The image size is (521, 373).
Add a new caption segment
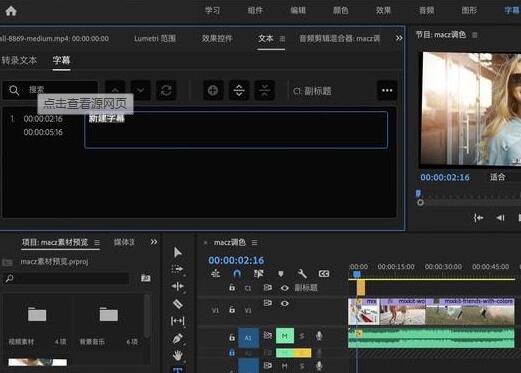click(x=213, y=90)
